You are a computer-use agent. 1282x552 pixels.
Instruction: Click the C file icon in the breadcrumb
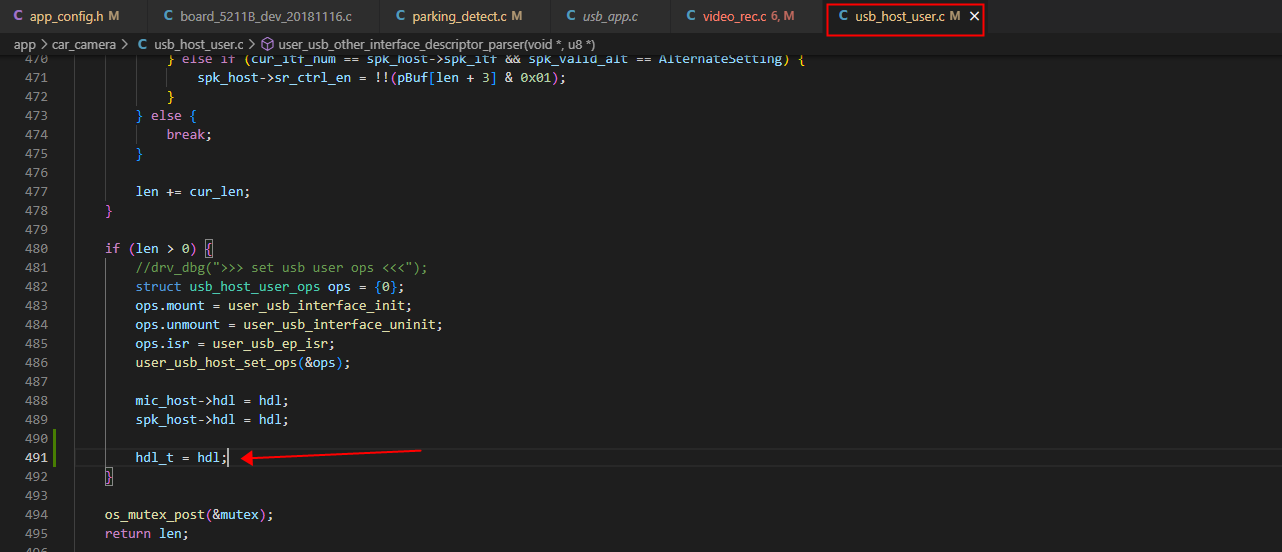pos(142,44)
